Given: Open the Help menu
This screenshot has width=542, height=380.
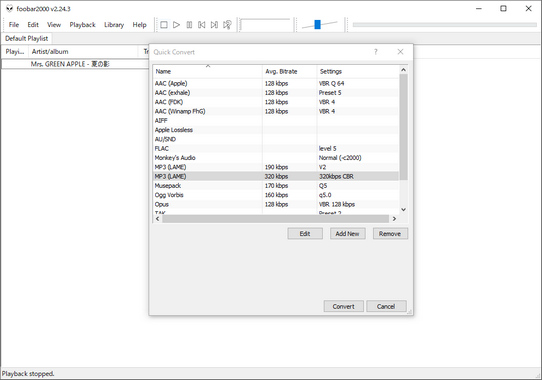Looking at the screenshot, I should 139,25.
